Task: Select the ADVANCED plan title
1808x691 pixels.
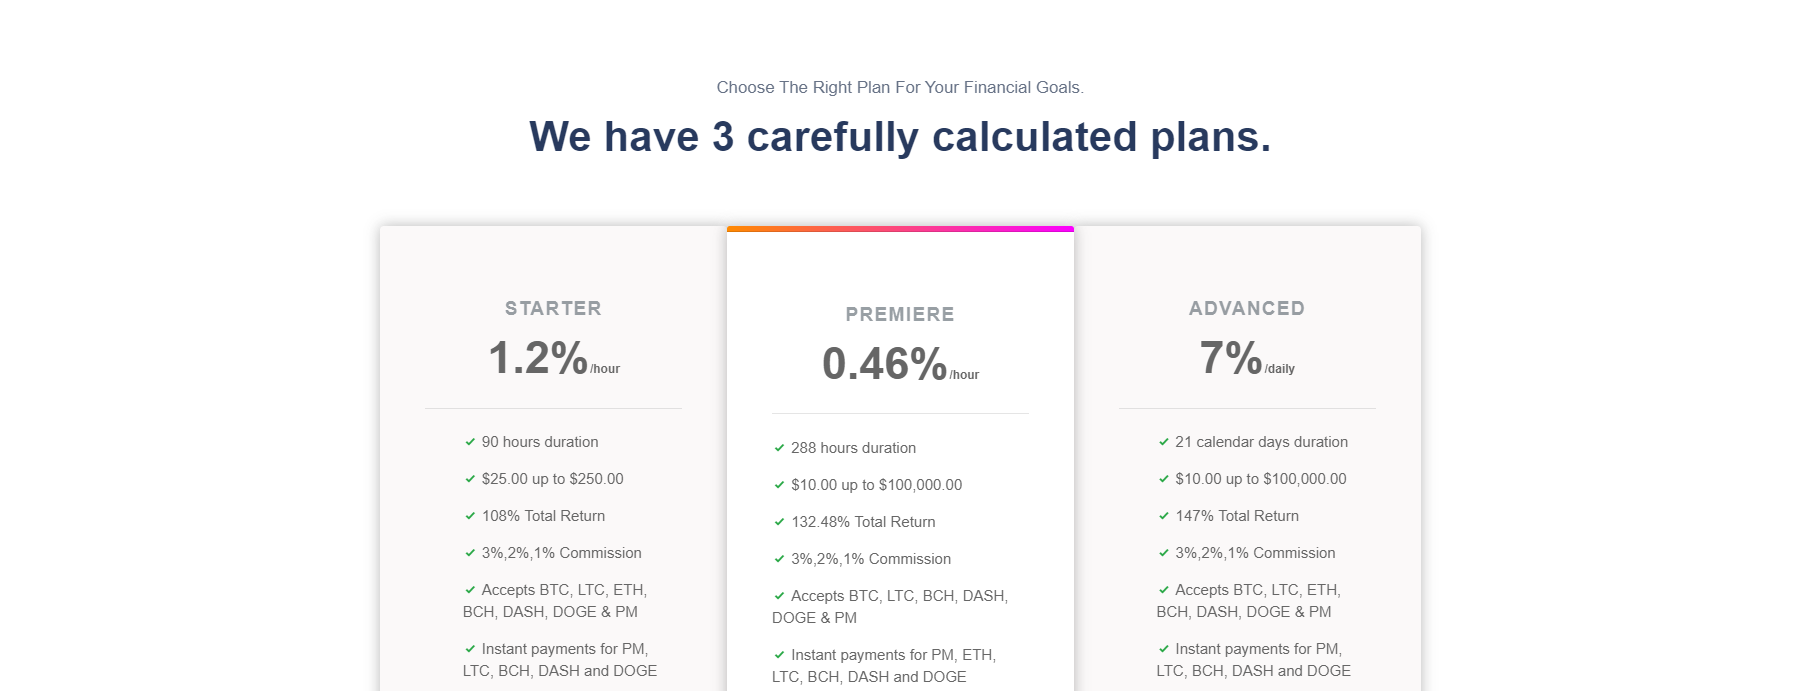Action: pos(1247,309)
